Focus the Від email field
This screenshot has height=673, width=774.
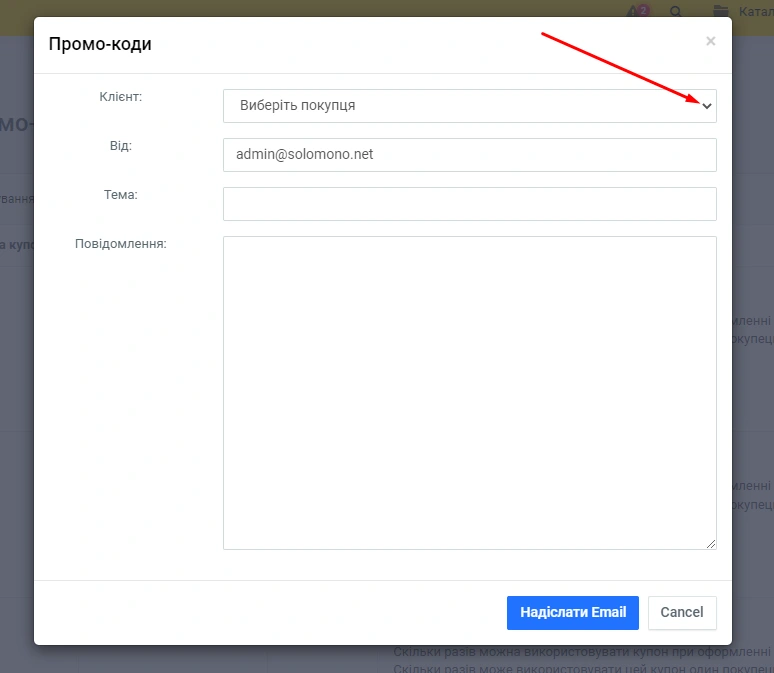(x=469, y=155)
